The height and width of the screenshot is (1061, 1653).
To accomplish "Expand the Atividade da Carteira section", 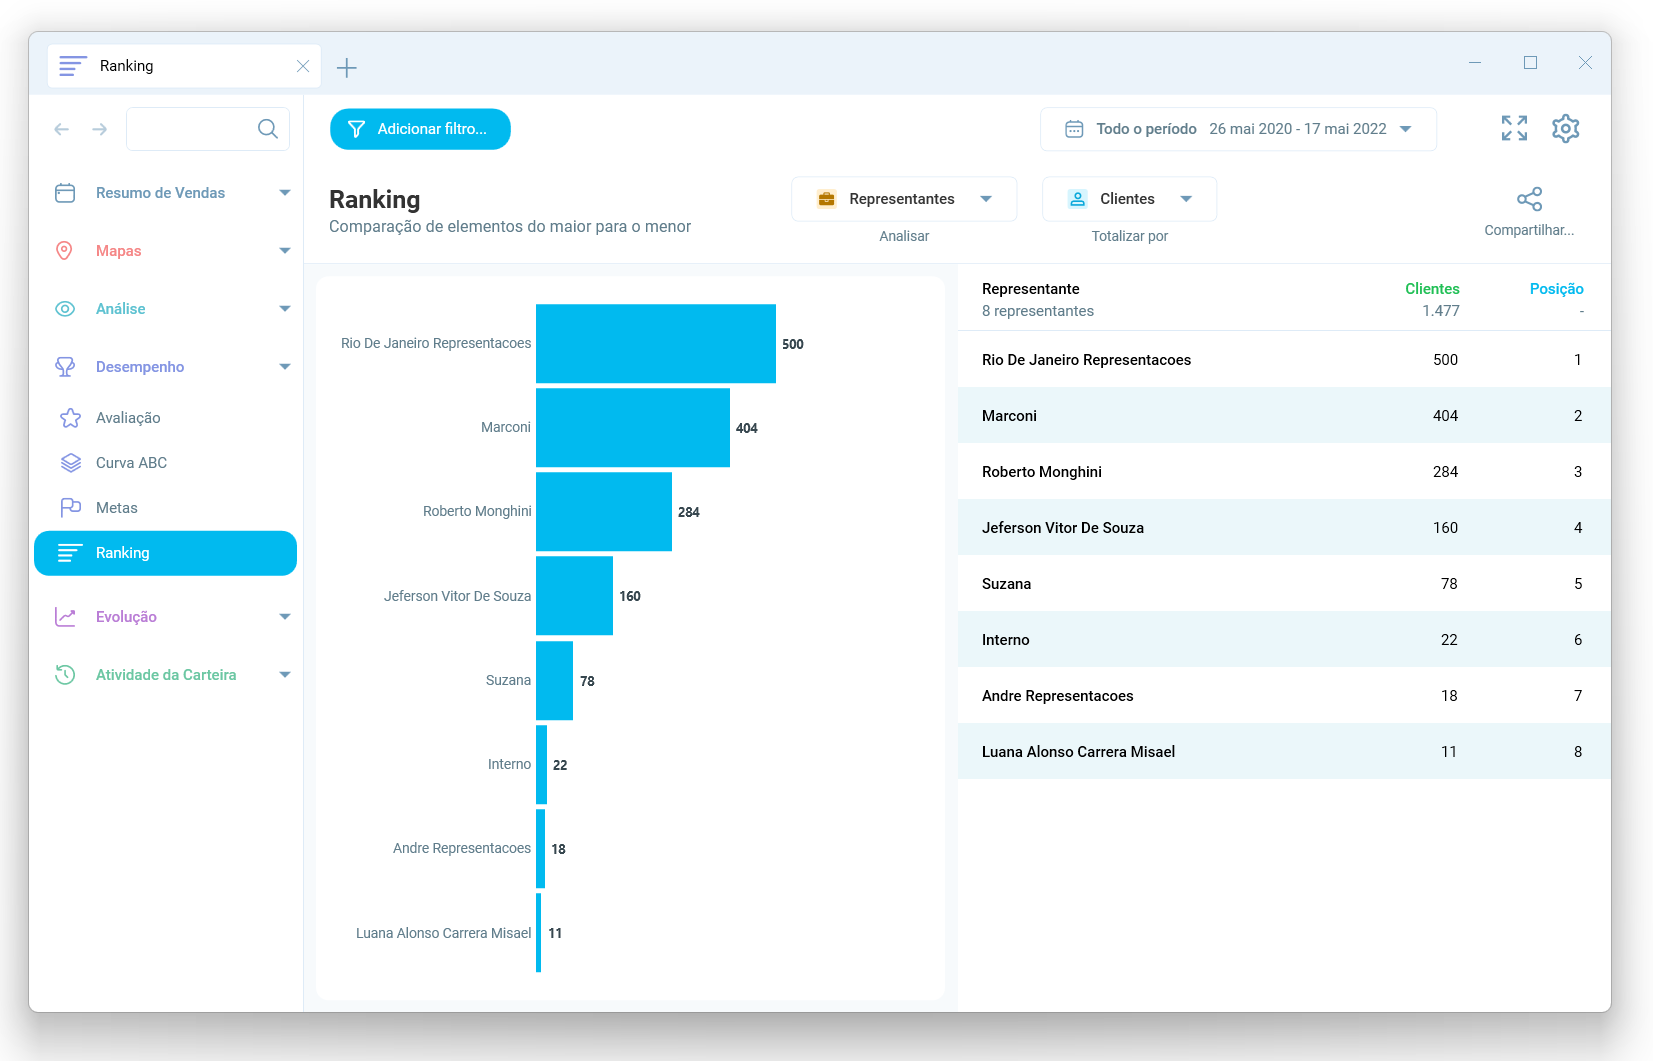I will 285,675.
